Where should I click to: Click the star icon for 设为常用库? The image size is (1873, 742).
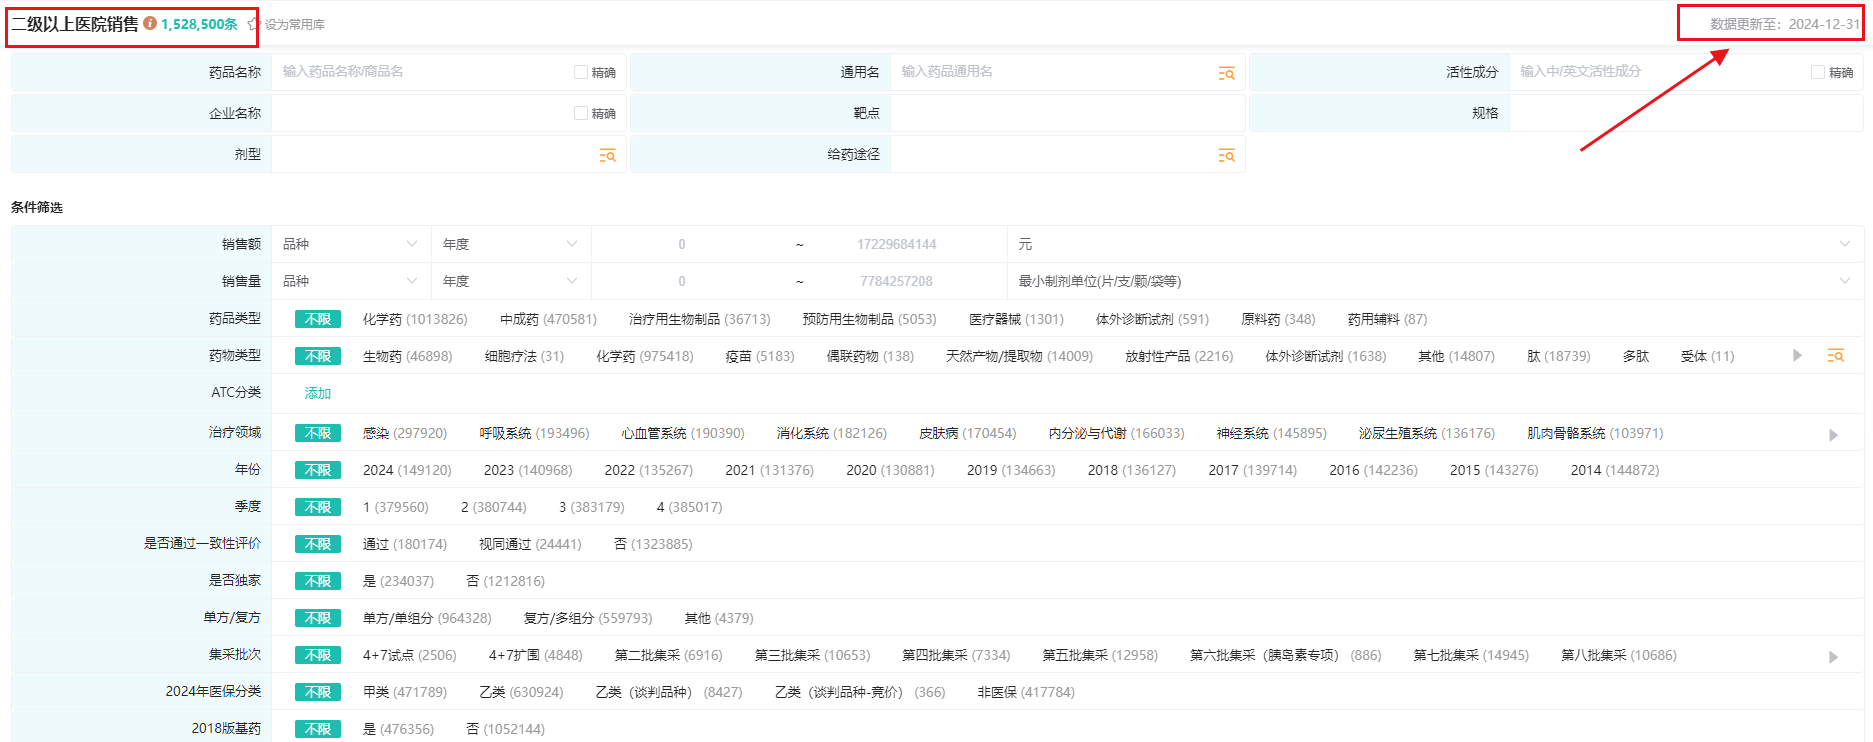point(254,24)
